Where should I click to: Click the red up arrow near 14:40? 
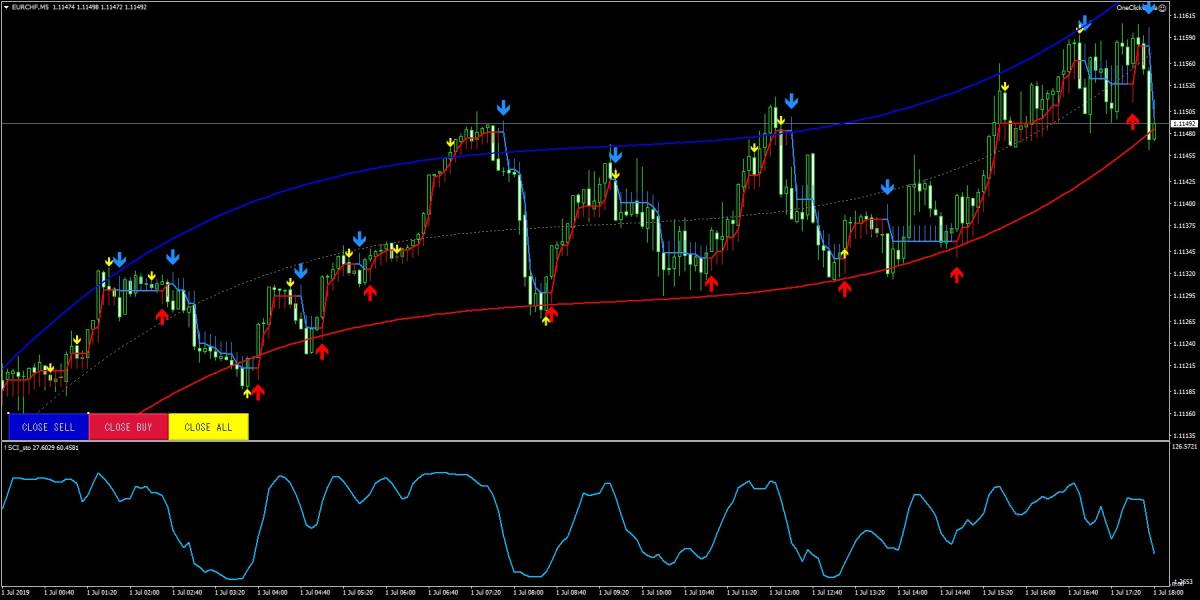(x=957, y=274)
